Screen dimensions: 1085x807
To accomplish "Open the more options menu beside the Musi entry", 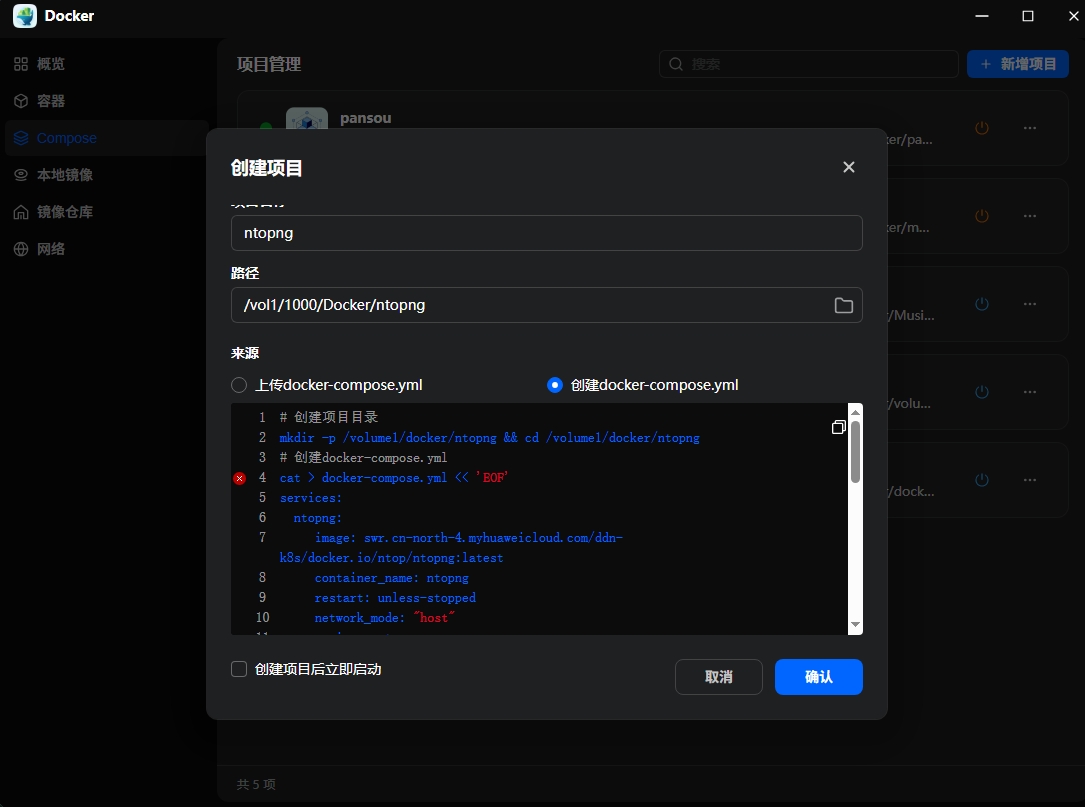I will coord(1030,304).
